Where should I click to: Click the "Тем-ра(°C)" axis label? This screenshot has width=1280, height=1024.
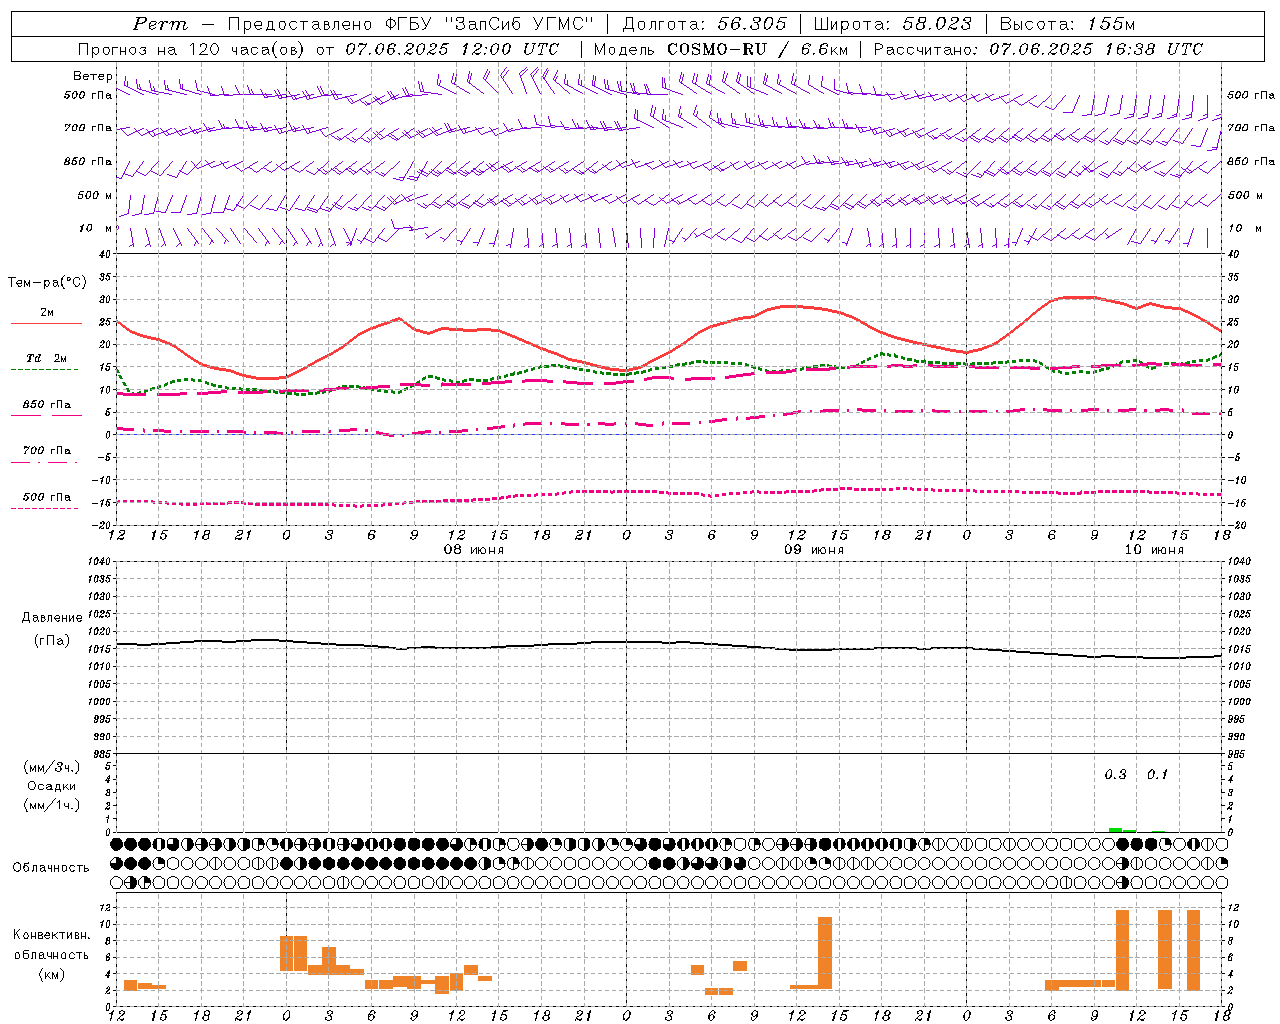pyautogui.click(x=47, y=283)
